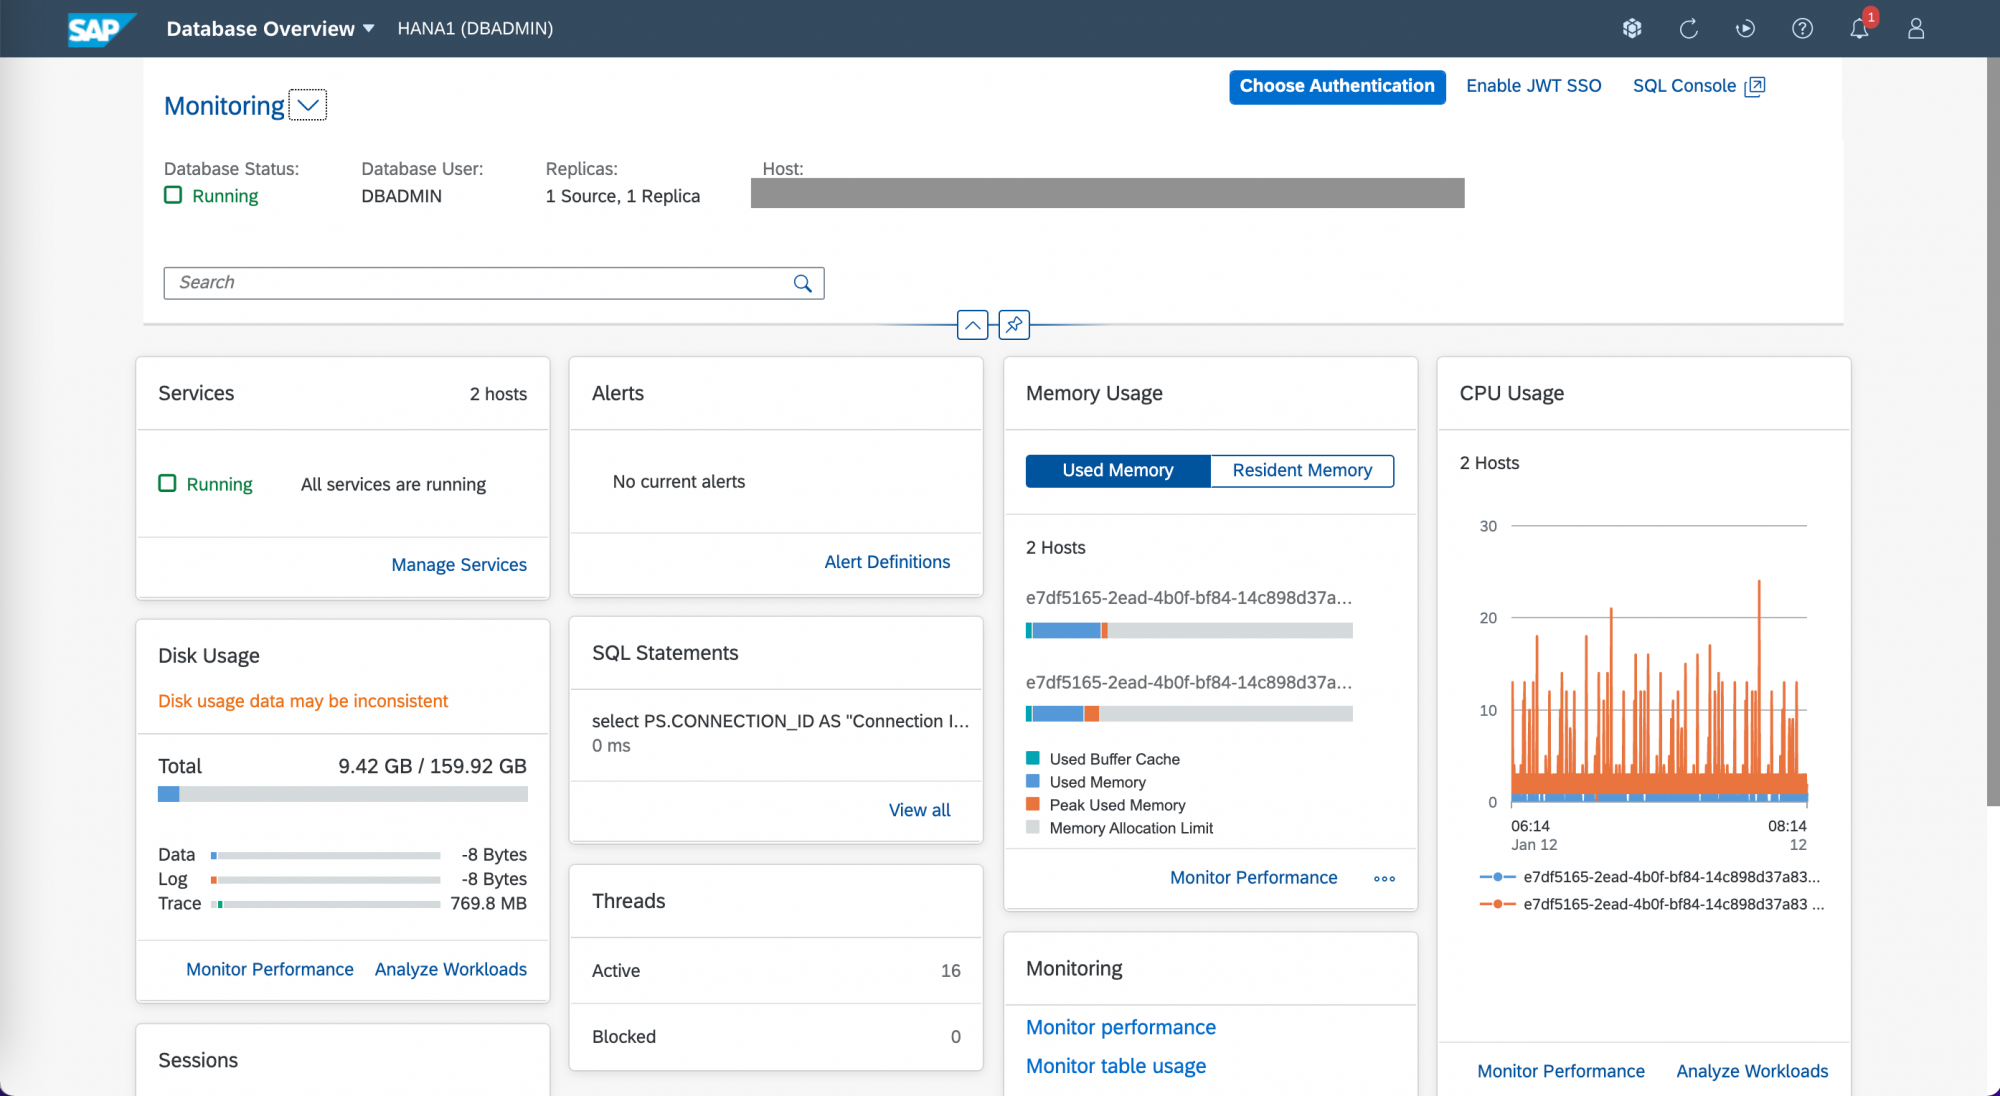Open the Memory Usage more options ellipsis
Image resolution: width=2000 pixels, height=1096 pixels.
pyautogui.click(x=1384, y=878)
